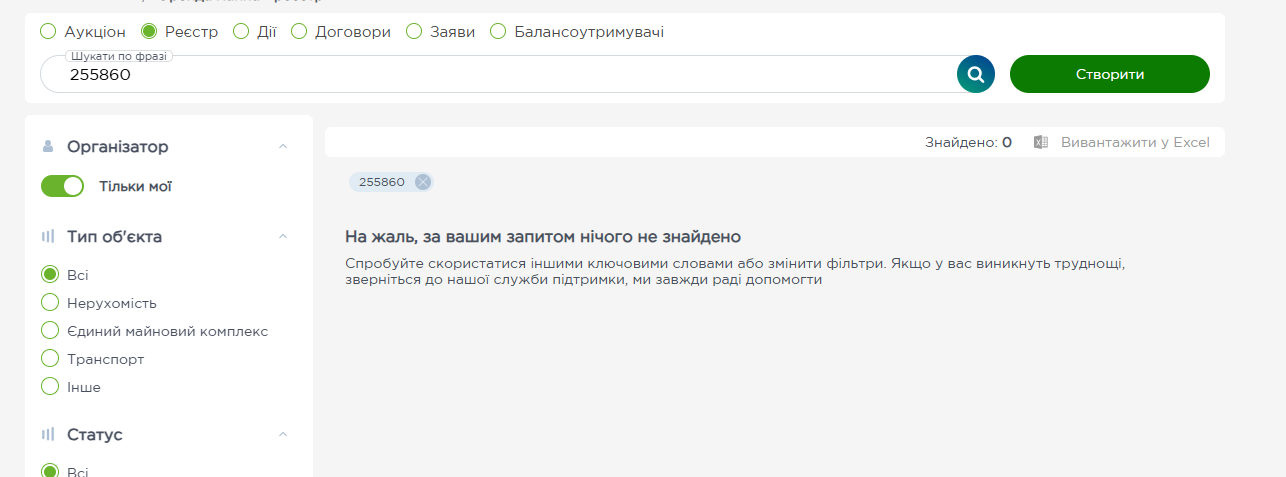The height and width of the screenshot is (477, 1286).
Task: Click the Створити button
Action: click(x=1110, y=74)
